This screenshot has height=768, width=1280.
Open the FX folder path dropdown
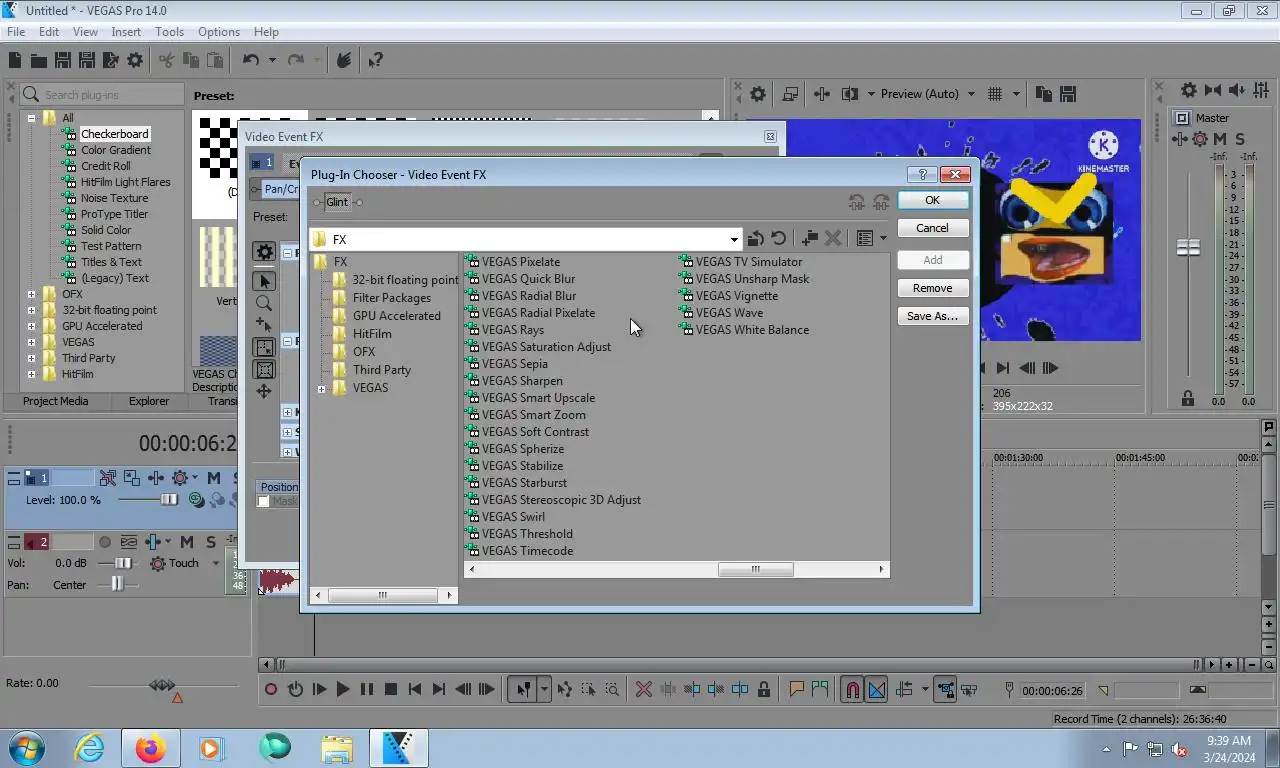coord(734,240)
